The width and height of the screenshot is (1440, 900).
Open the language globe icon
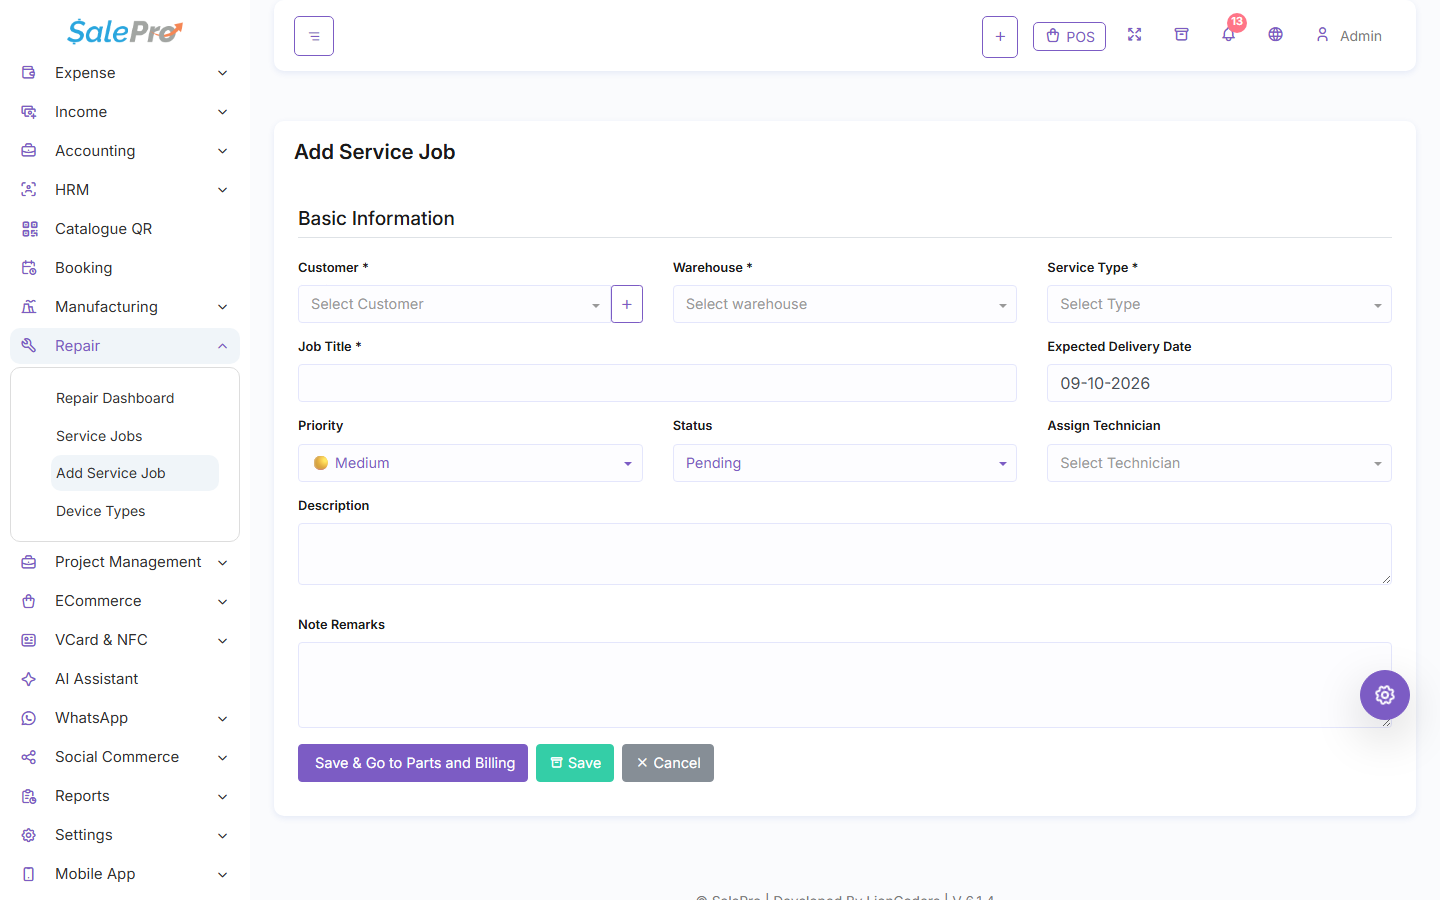pyautogui.click(x=1275, y=35)
